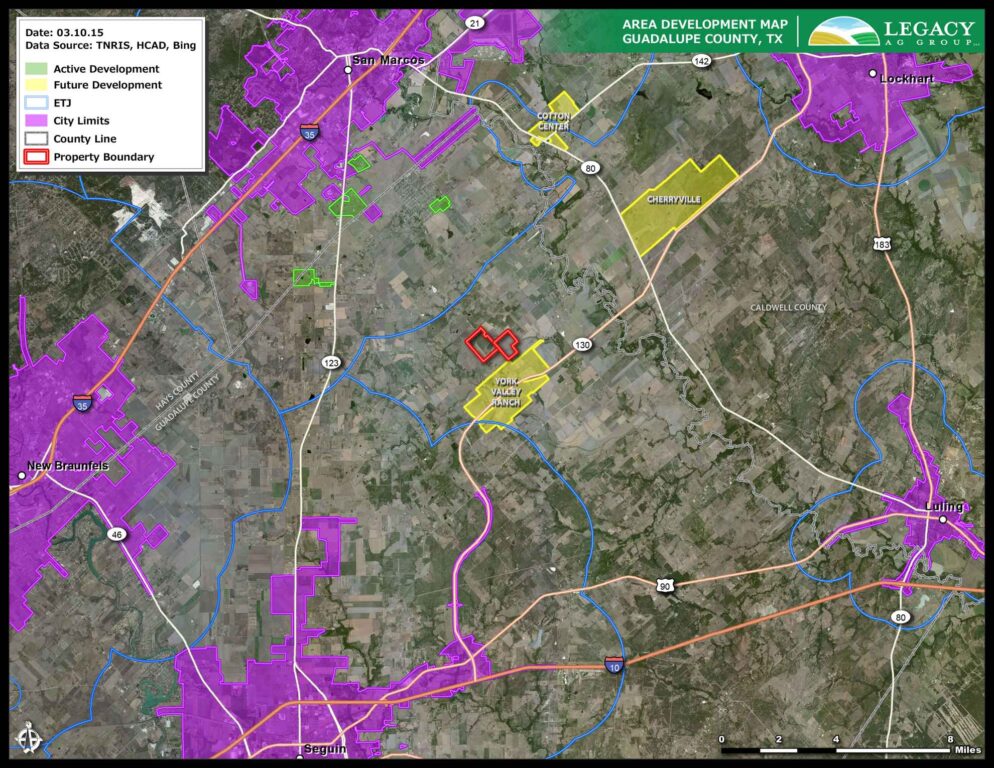994x768 pixels.
Task: Click the "New Braunfels" city label
Action: click(x=68, y=465)
